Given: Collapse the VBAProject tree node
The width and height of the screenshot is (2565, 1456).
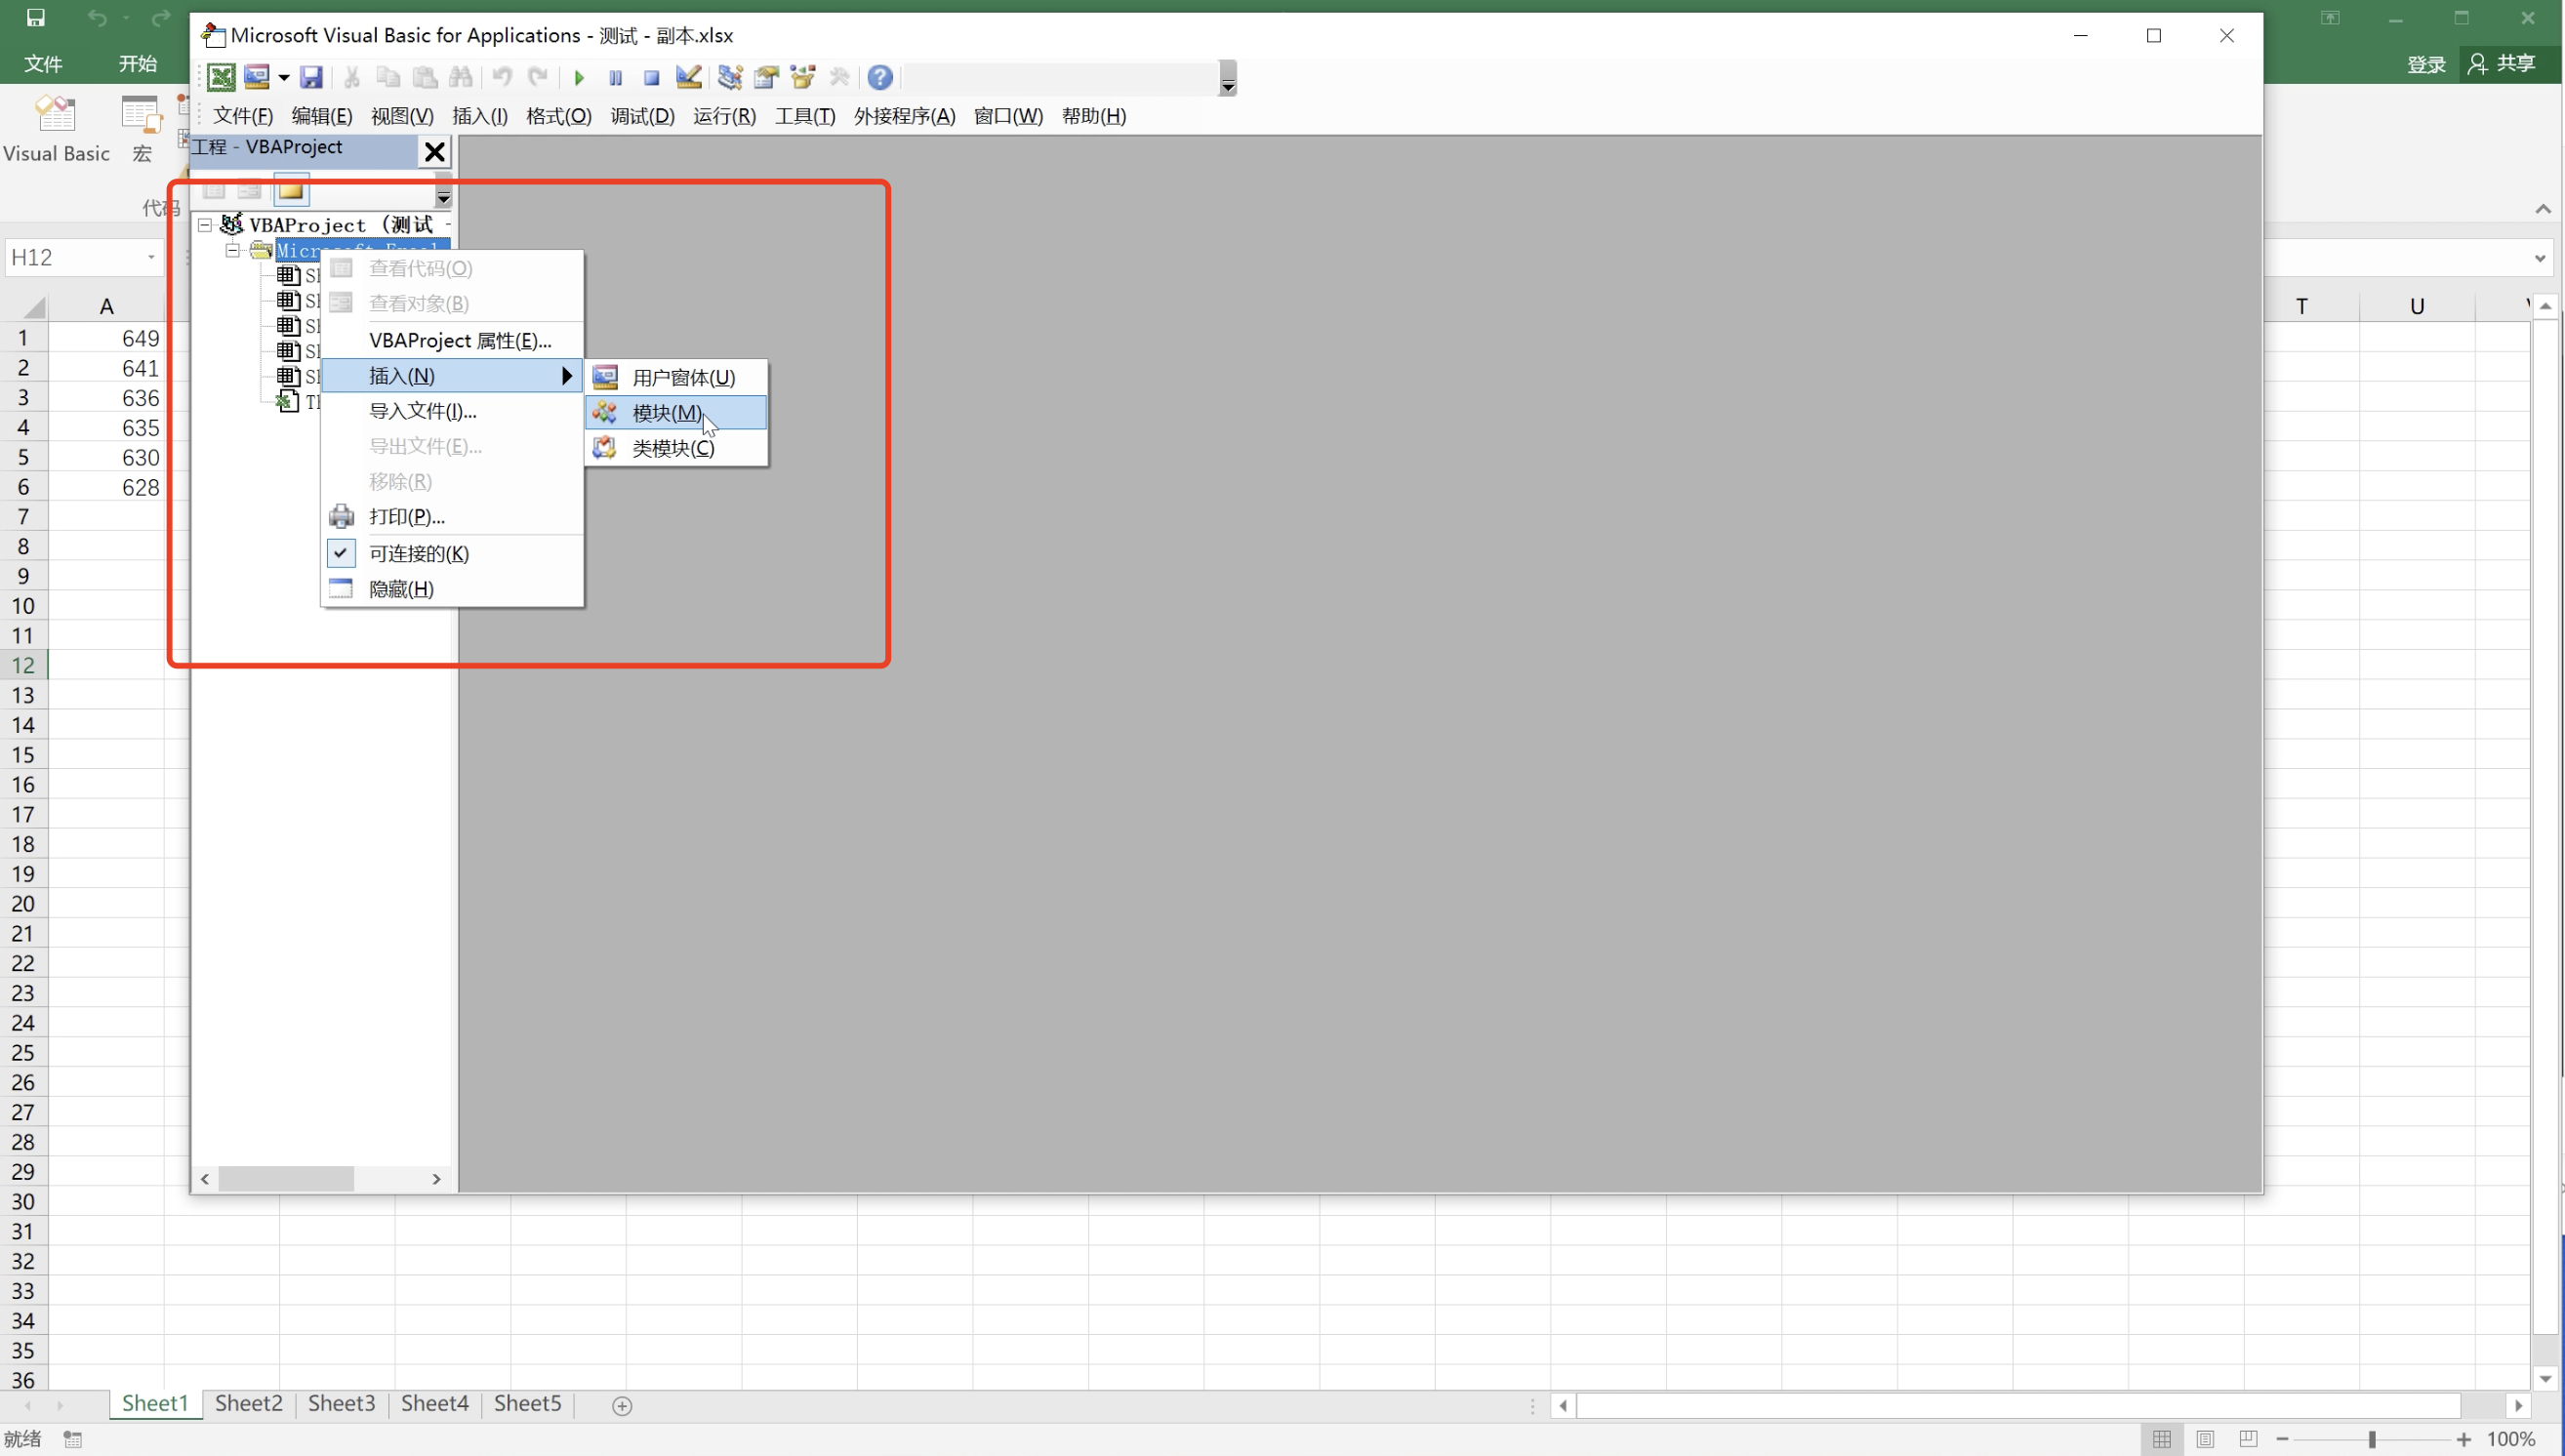Looking at the screenshot, I should pos(205,225).
